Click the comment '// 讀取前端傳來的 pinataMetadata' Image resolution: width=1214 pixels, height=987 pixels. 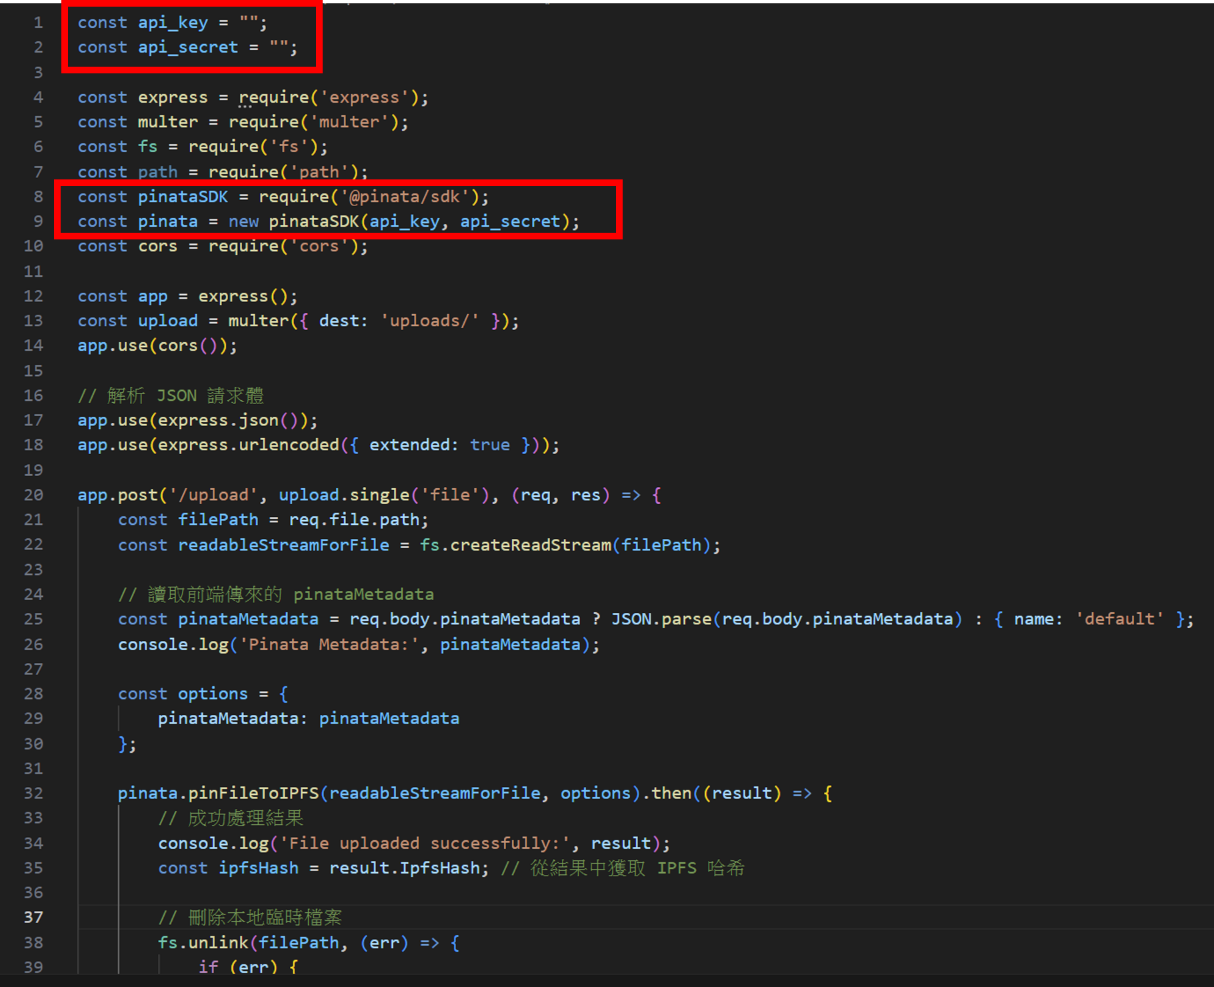click(276, 594)
